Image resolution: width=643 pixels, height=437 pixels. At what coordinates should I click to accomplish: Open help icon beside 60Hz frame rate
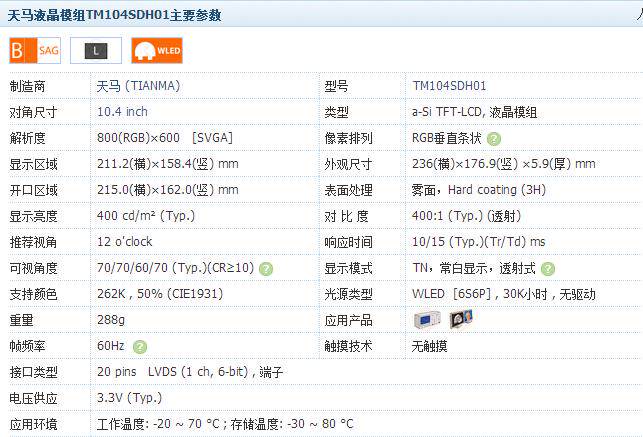[x=140, y=347]
